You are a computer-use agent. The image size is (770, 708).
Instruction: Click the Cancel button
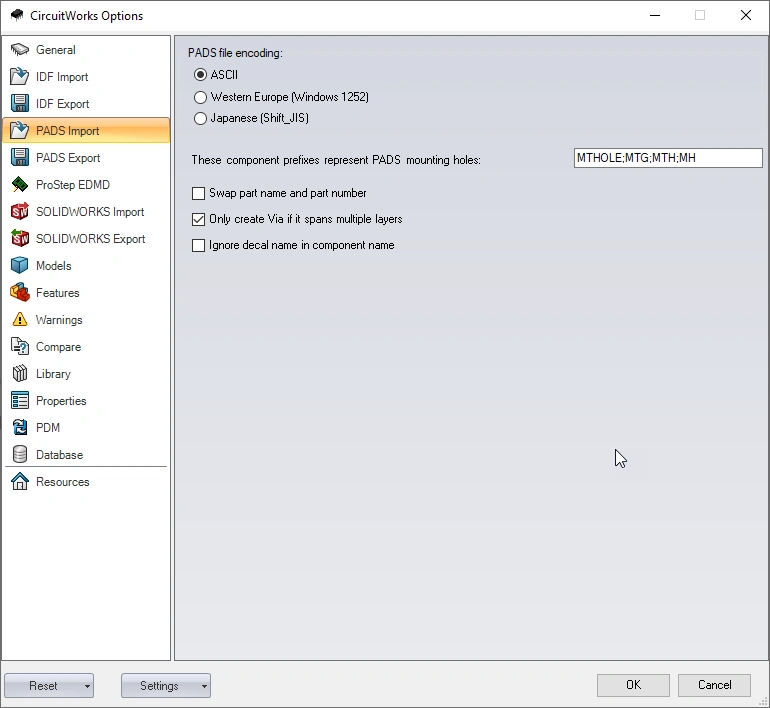coord(715,685)
